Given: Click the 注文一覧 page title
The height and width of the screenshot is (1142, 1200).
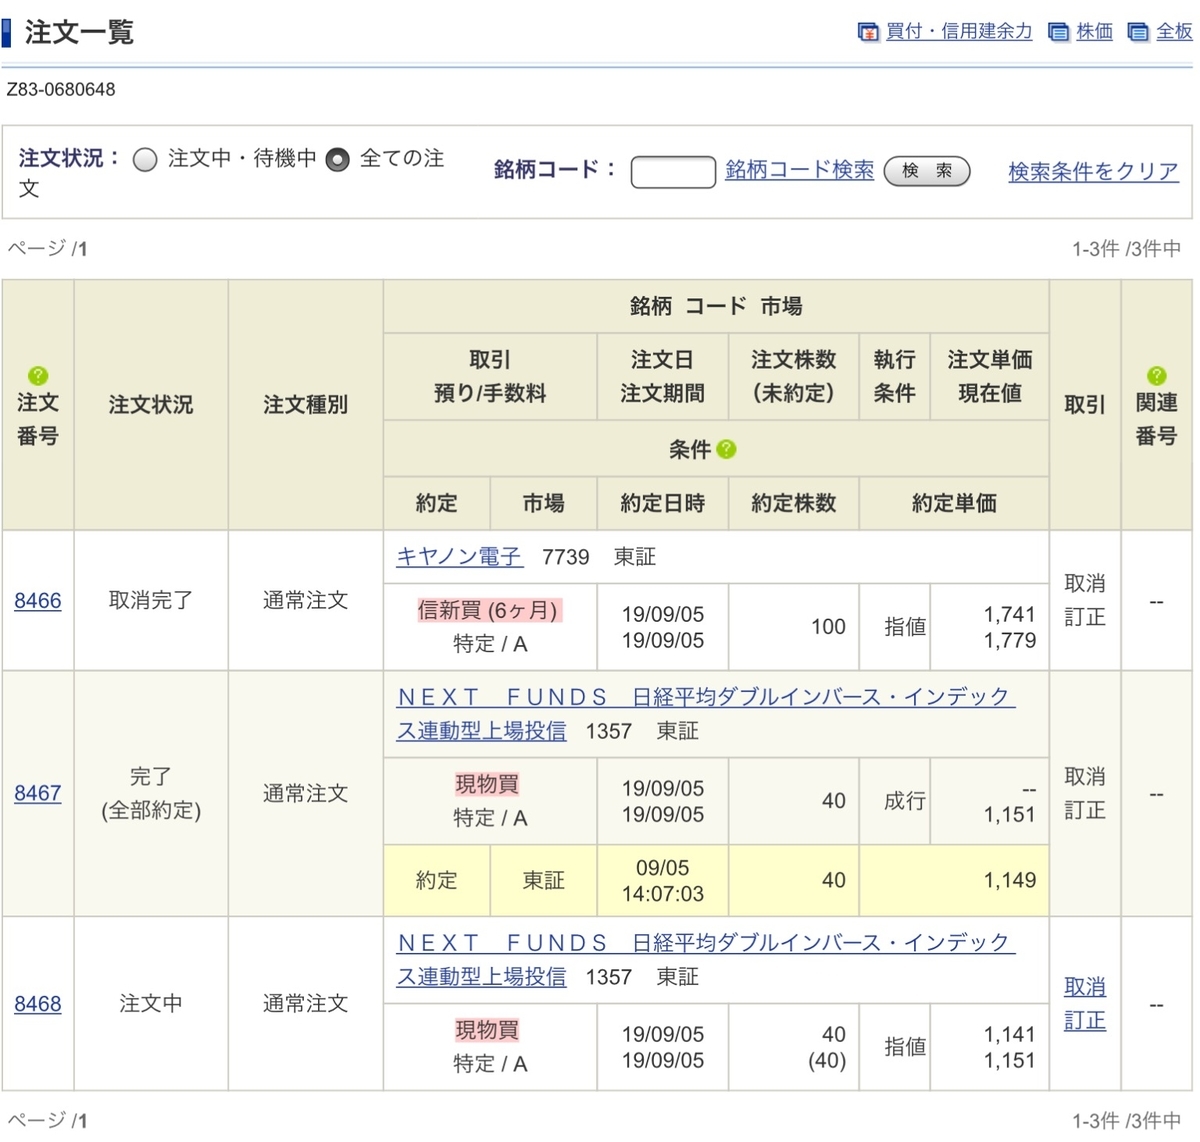Looking at the screenshot, I should (x=79, y=32).
